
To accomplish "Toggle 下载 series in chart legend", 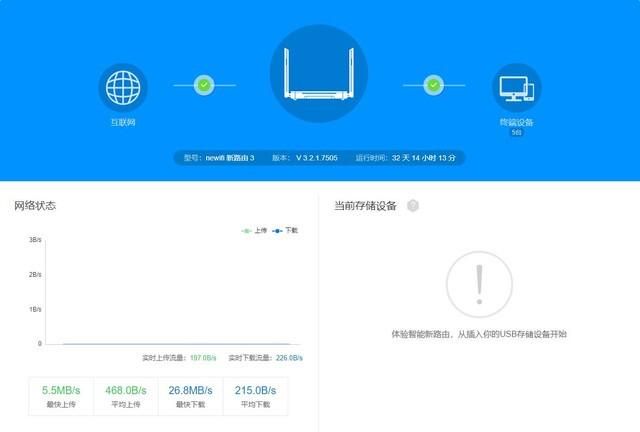I will coord(285,231).
